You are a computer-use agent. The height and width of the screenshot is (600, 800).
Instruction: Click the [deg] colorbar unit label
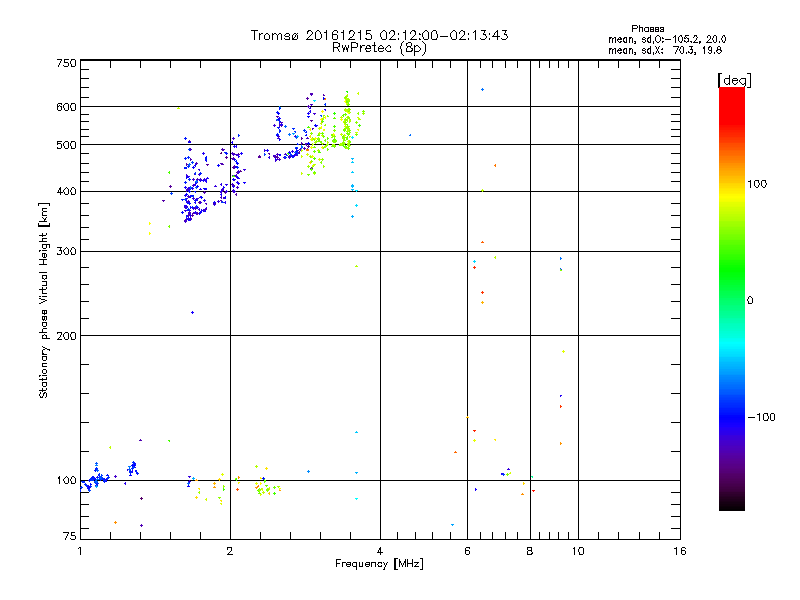(734, 79)
